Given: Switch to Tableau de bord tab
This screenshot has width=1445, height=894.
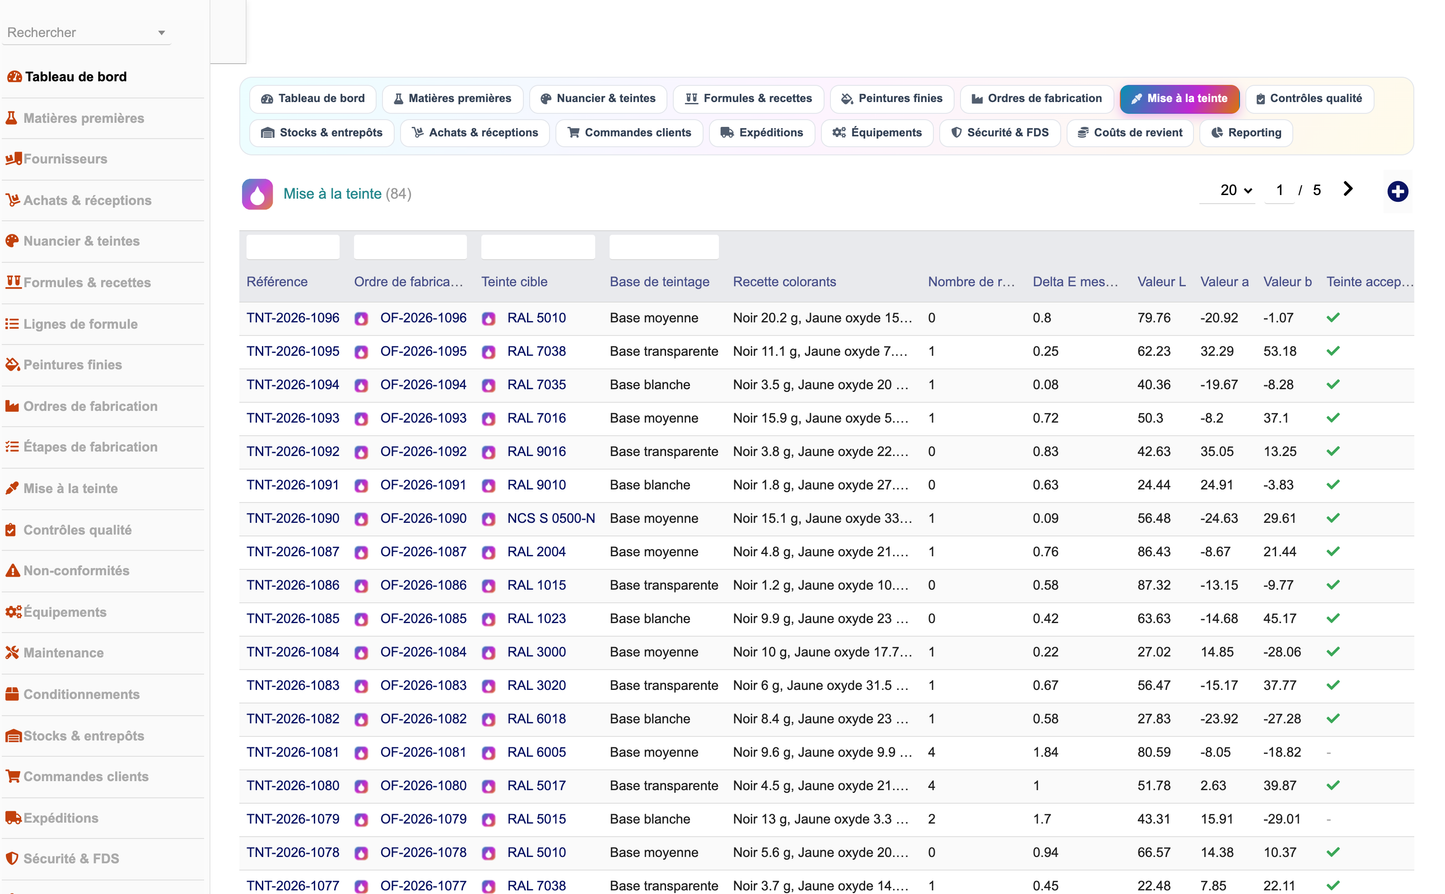Looking at the screenshot, I should click(313, 99).
